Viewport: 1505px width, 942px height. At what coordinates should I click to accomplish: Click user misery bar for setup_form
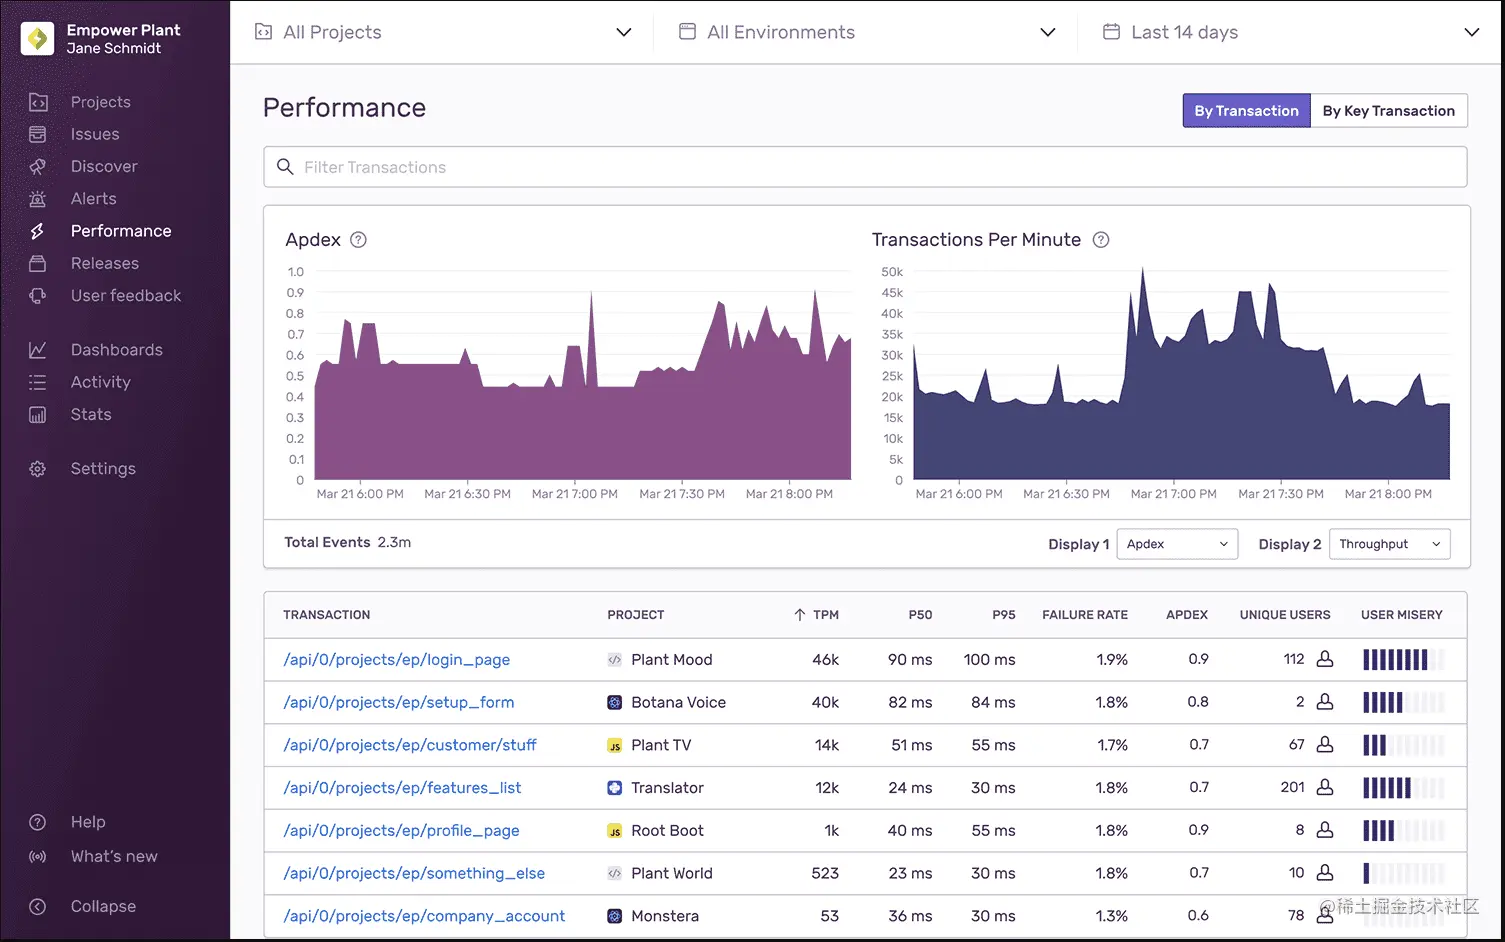(1404, 702)
